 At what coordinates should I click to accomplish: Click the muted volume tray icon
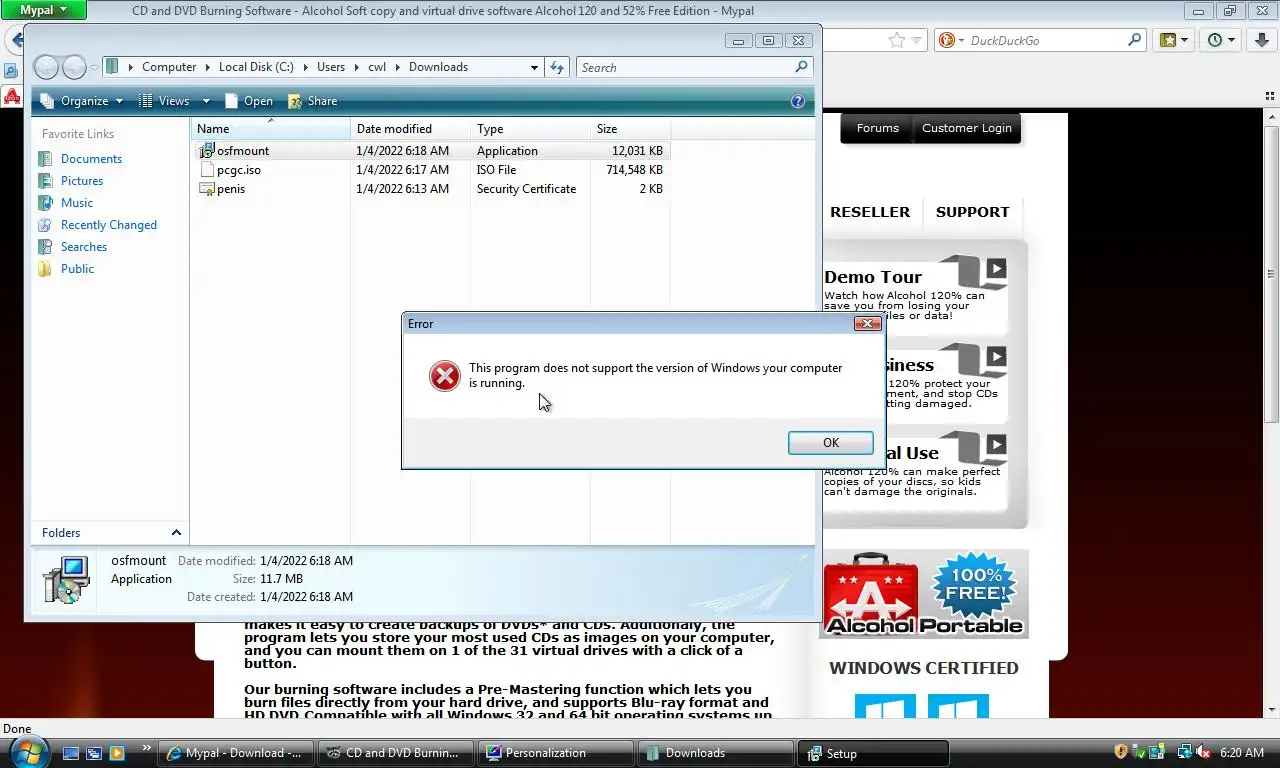pos(1203,752)
